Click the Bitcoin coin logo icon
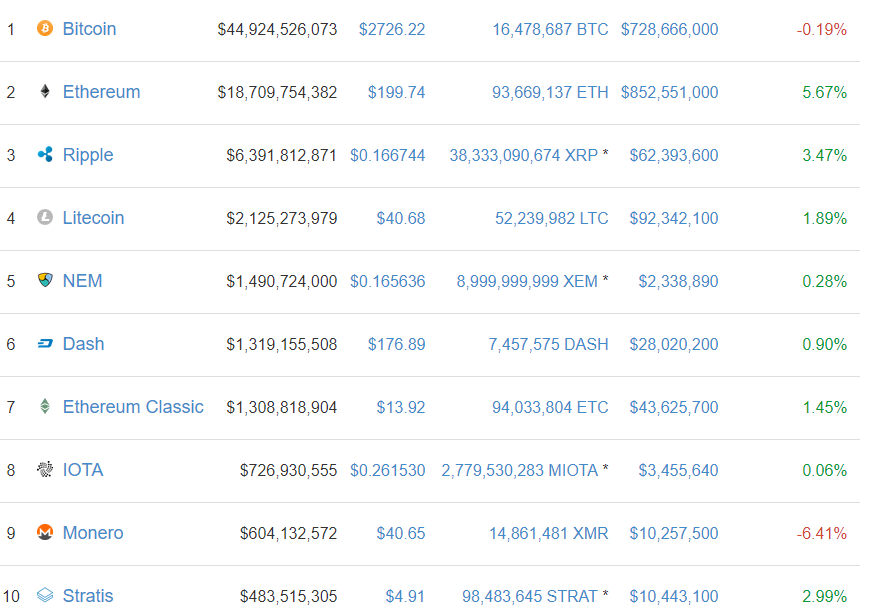This screenshot has height=616, width=876. coord(45,28)
